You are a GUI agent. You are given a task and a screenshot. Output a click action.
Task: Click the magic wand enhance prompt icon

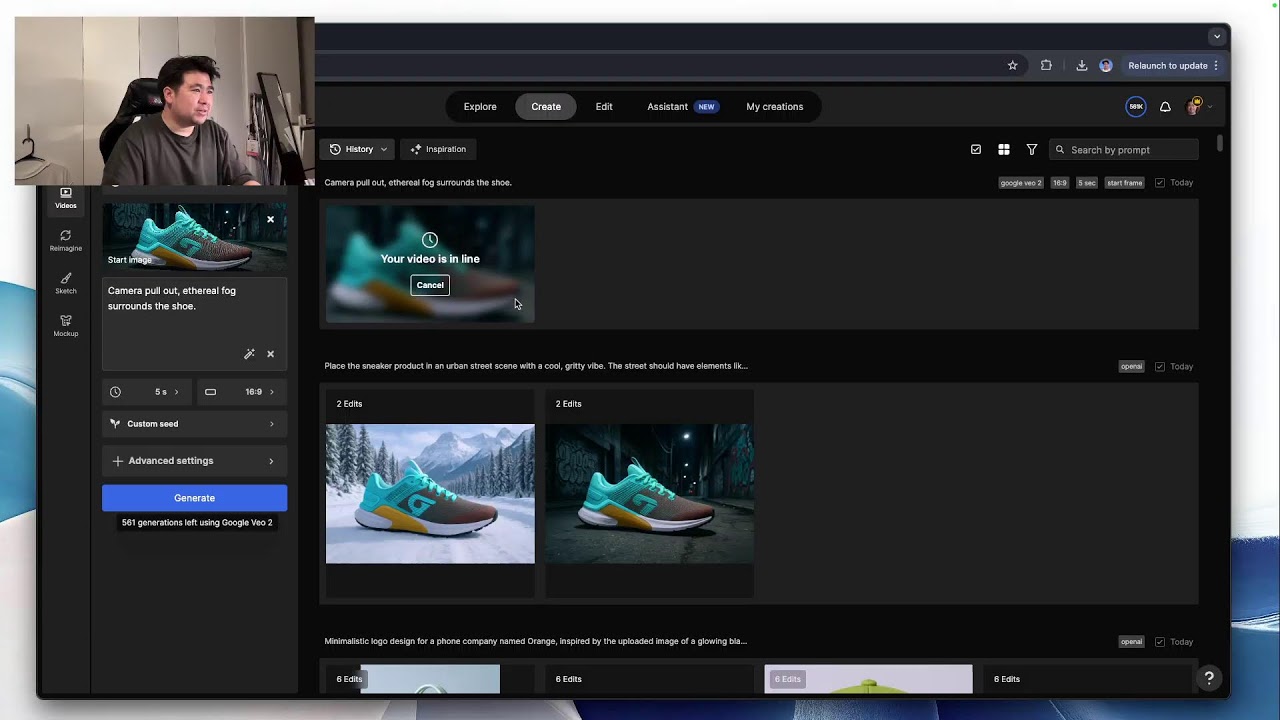tap(249, 354)
